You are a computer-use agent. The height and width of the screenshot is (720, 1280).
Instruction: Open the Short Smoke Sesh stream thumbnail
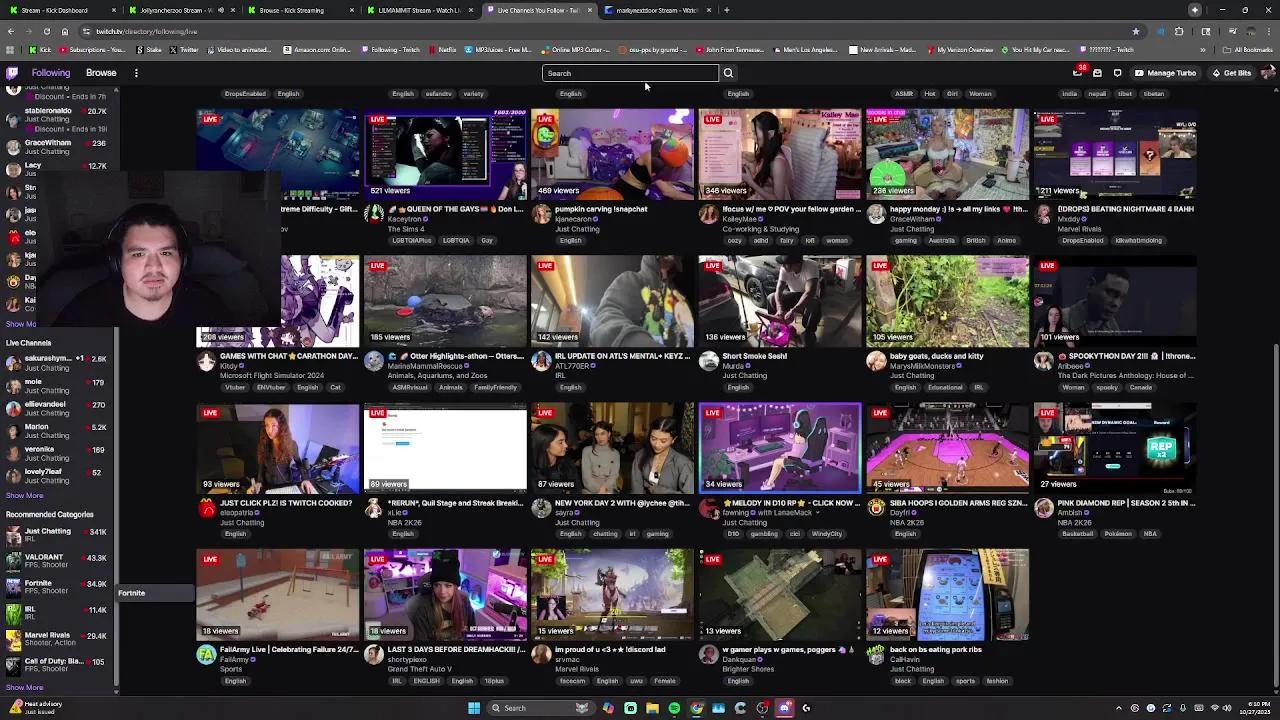coord(780,301)
